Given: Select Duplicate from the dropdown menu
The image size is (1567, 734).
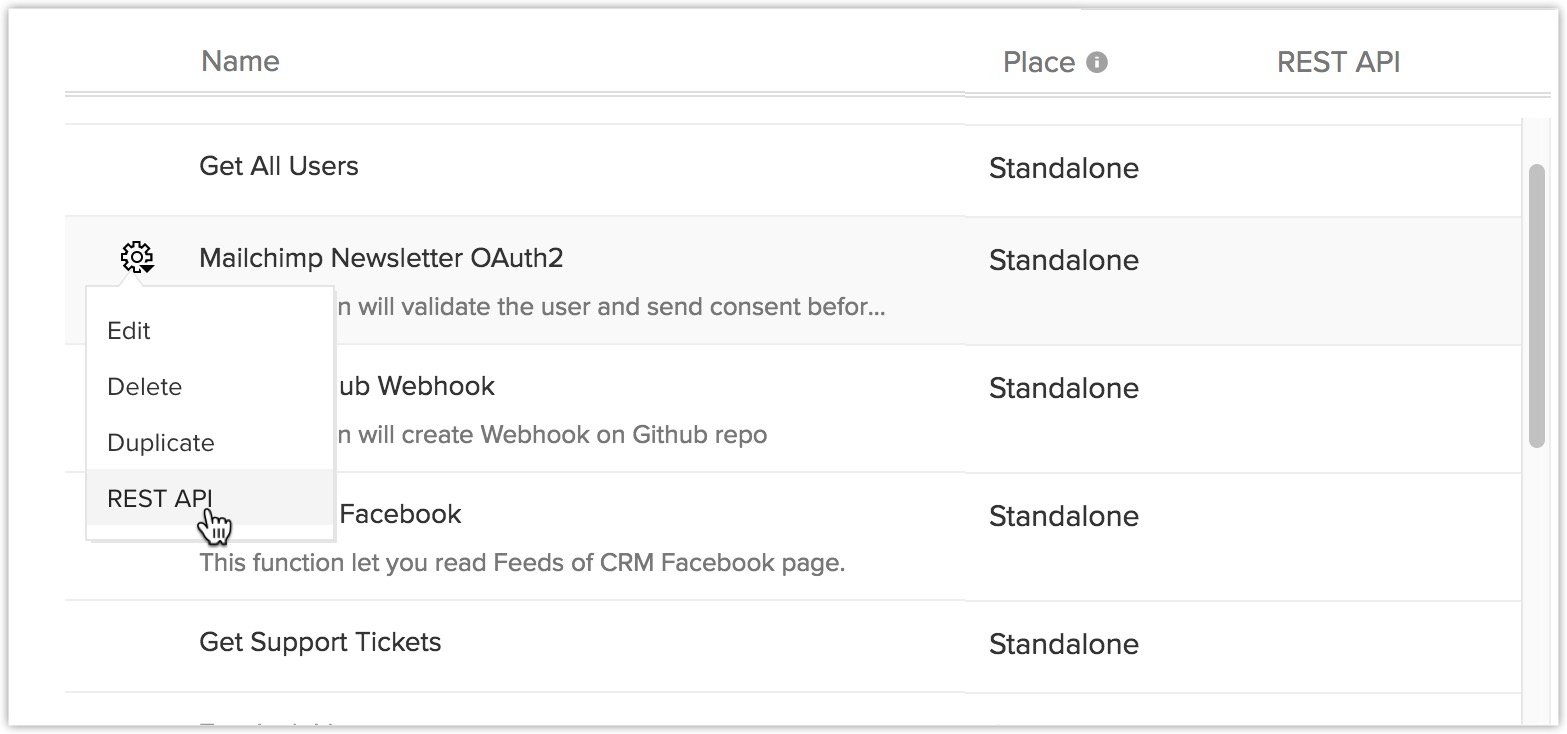Looking at the screenshot, I should click(161, 443).
